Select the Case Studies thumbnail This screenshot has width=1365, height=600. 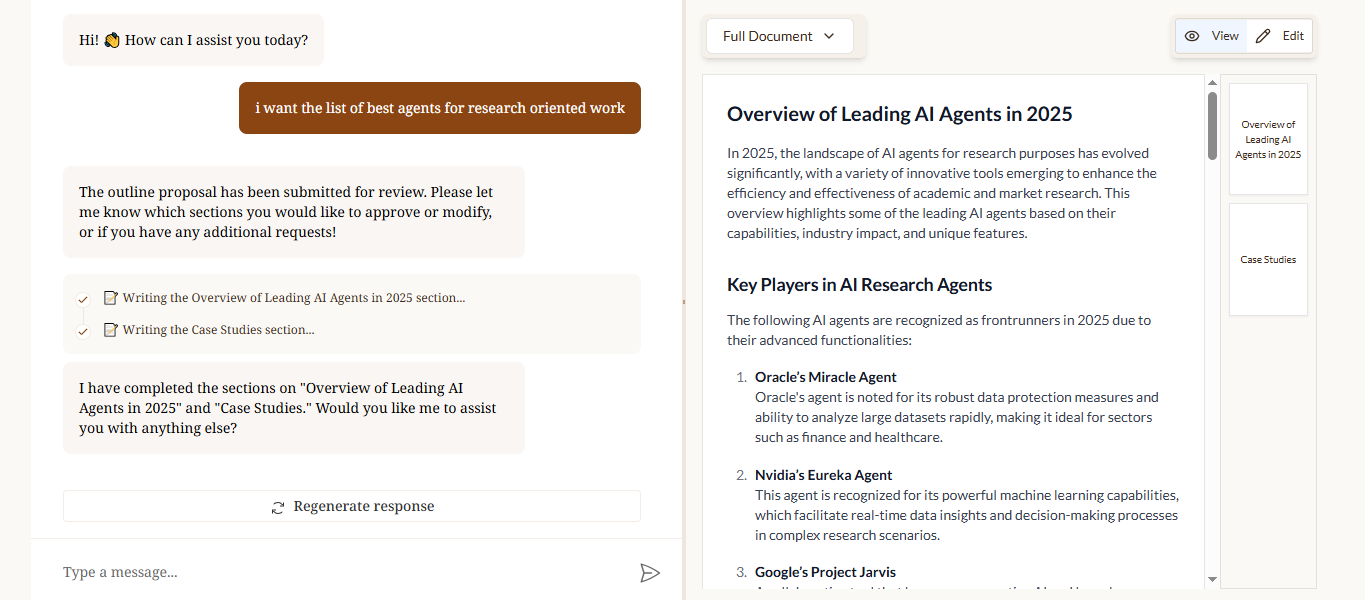1268,259
